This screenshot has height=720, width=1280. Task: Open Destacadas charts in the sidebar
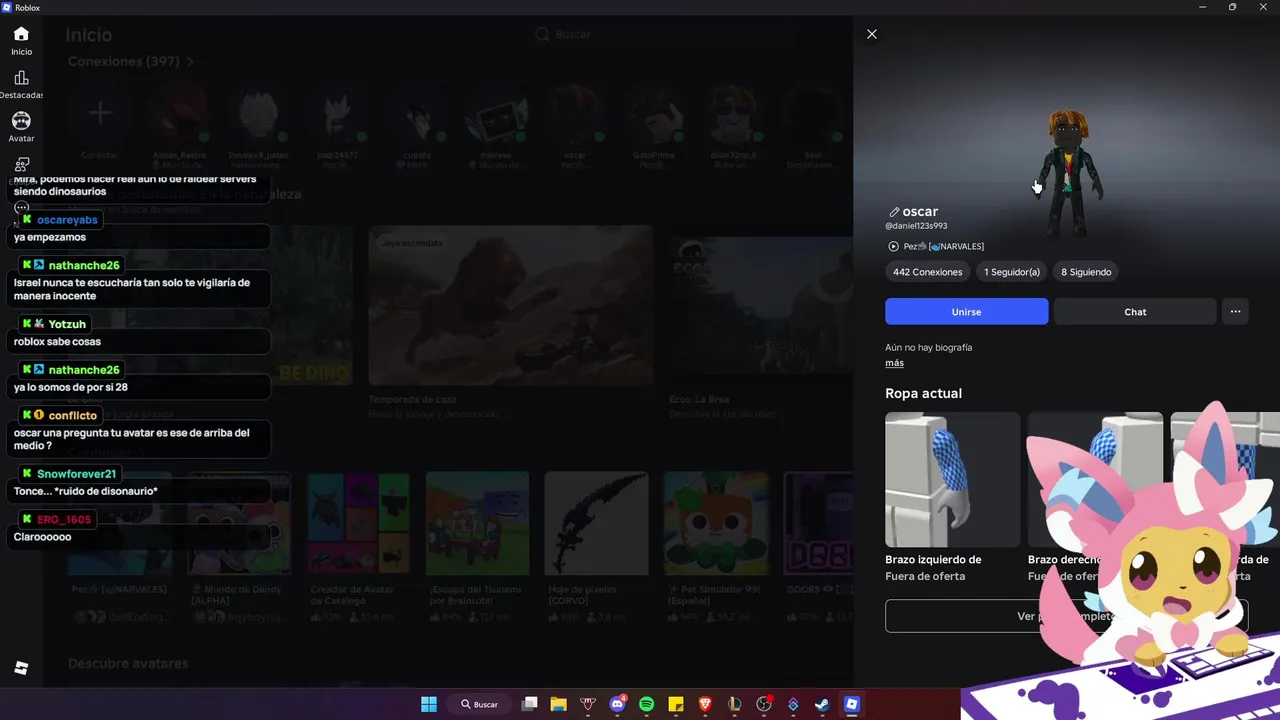tap(21, 85)
